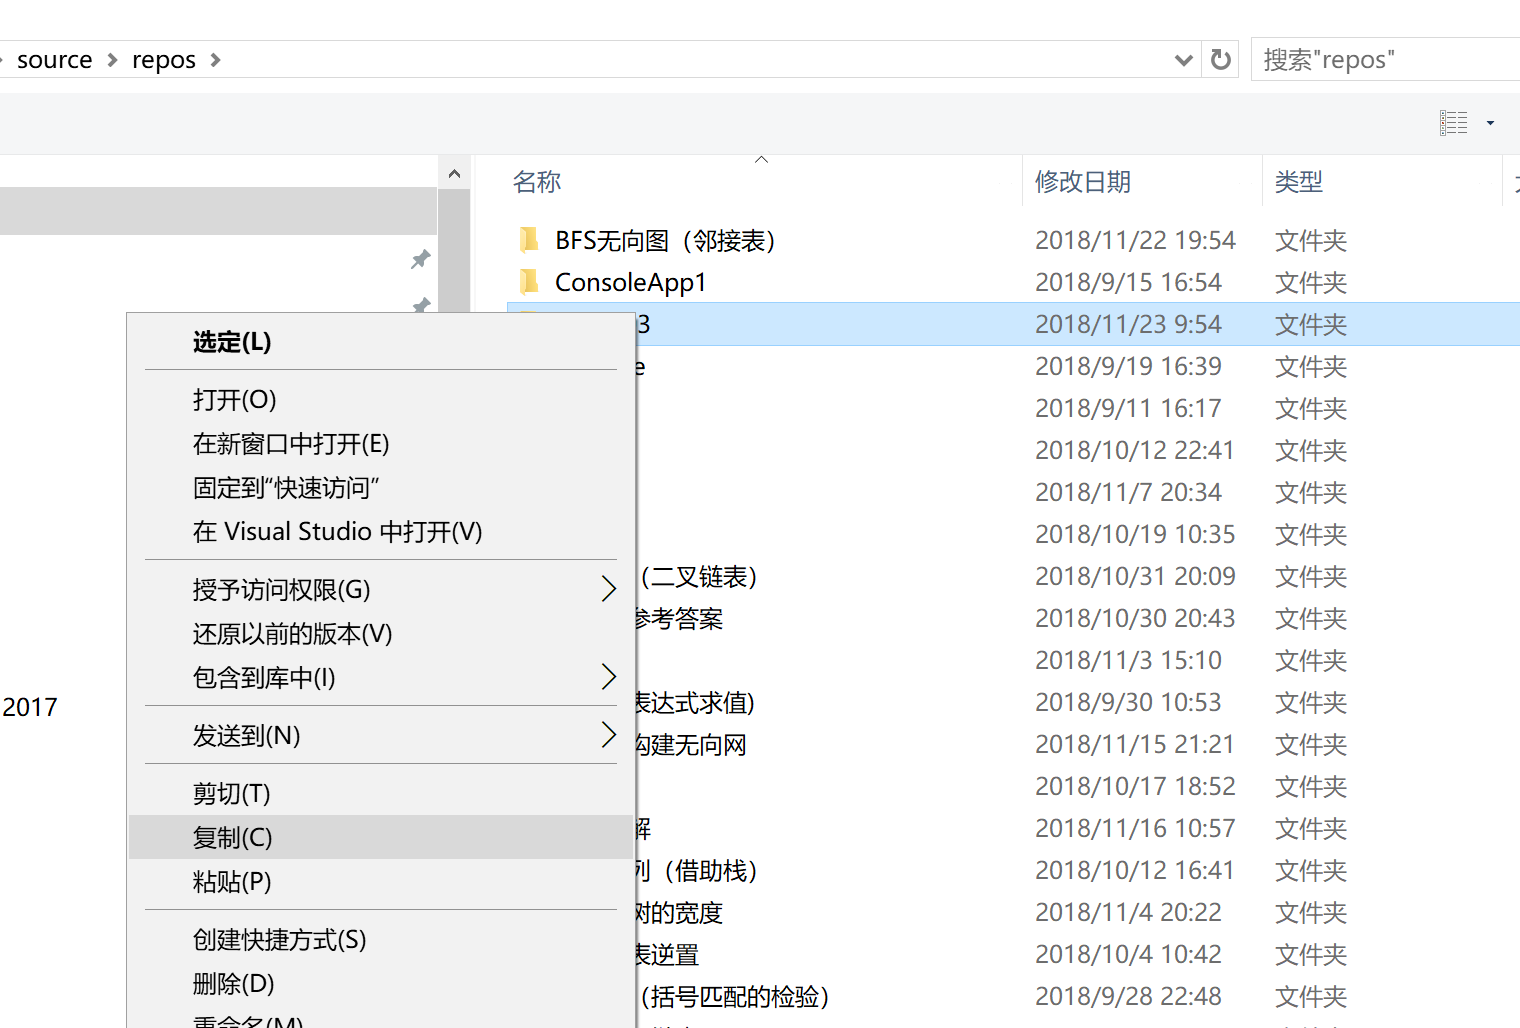Click the row dated 2018/11/16 10:57

pos(1077,829)
